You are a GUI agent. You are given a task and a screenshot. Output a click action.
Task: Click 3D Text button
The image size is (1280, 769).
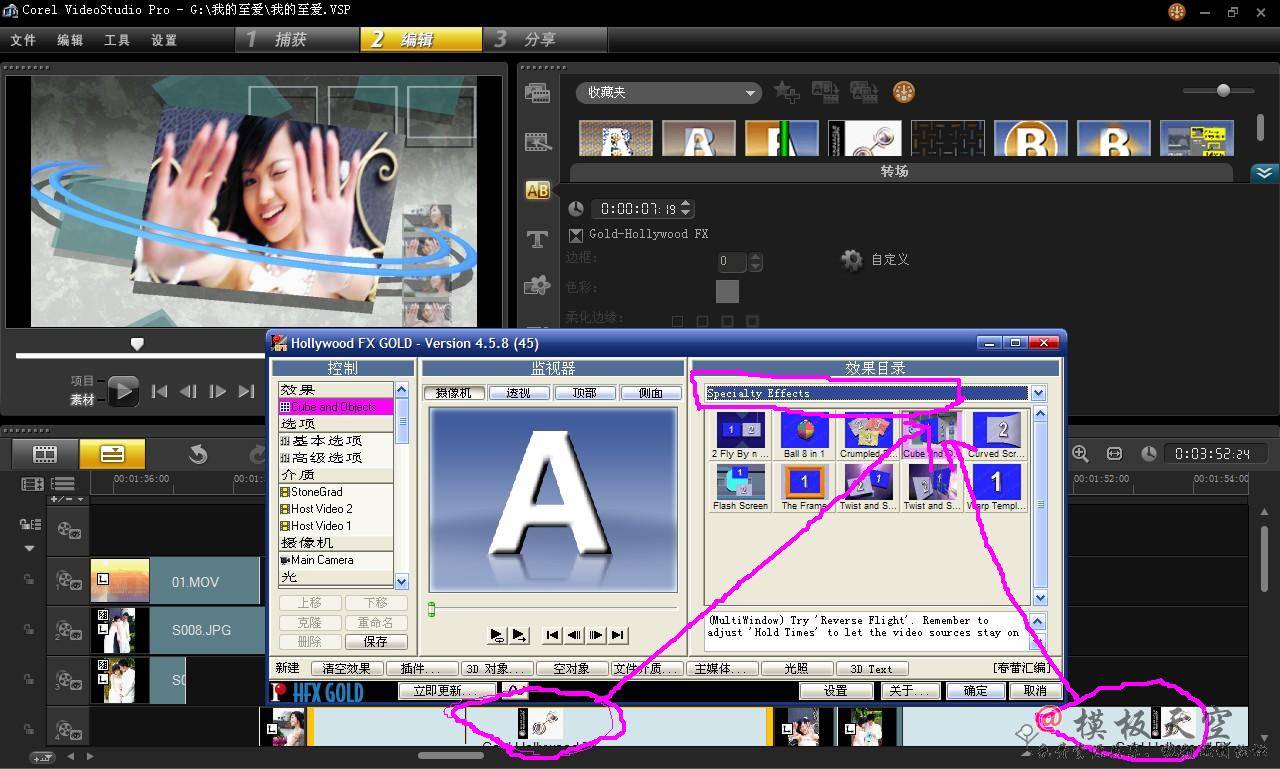pyautogui.click(x=871, y=669)
